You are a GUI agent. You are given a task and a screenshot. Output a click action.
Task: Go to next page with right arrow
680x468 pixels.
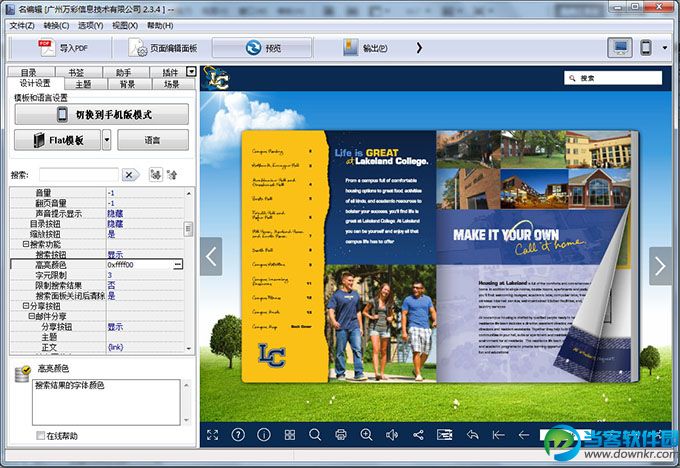click(x=660, y=266)
